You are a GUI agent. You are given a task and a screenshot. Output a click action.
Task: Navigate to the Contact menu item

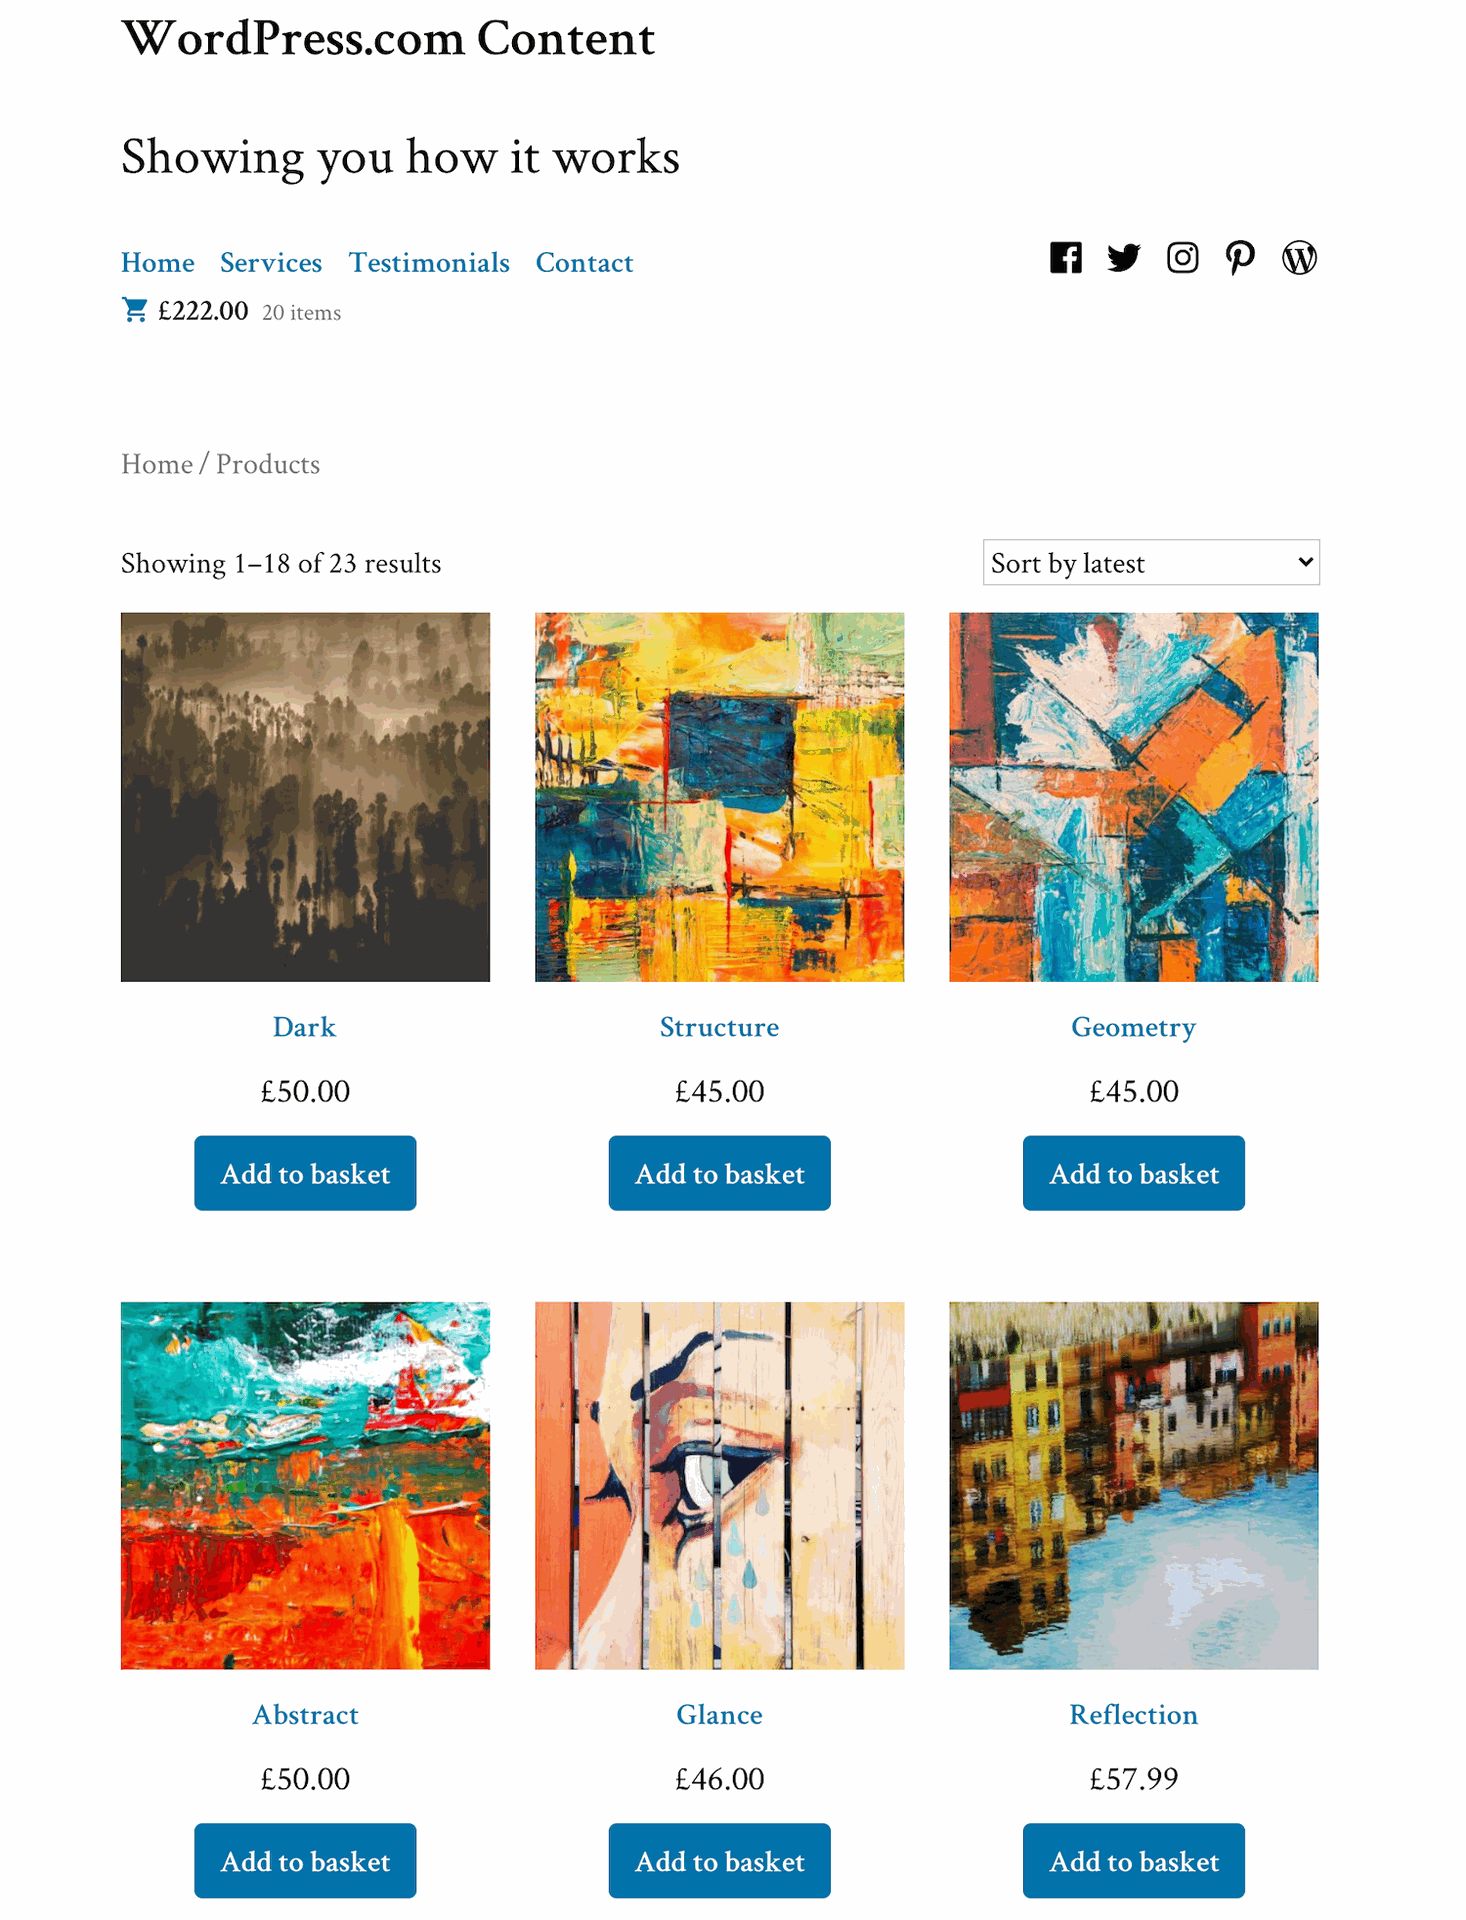coord(584,263)
